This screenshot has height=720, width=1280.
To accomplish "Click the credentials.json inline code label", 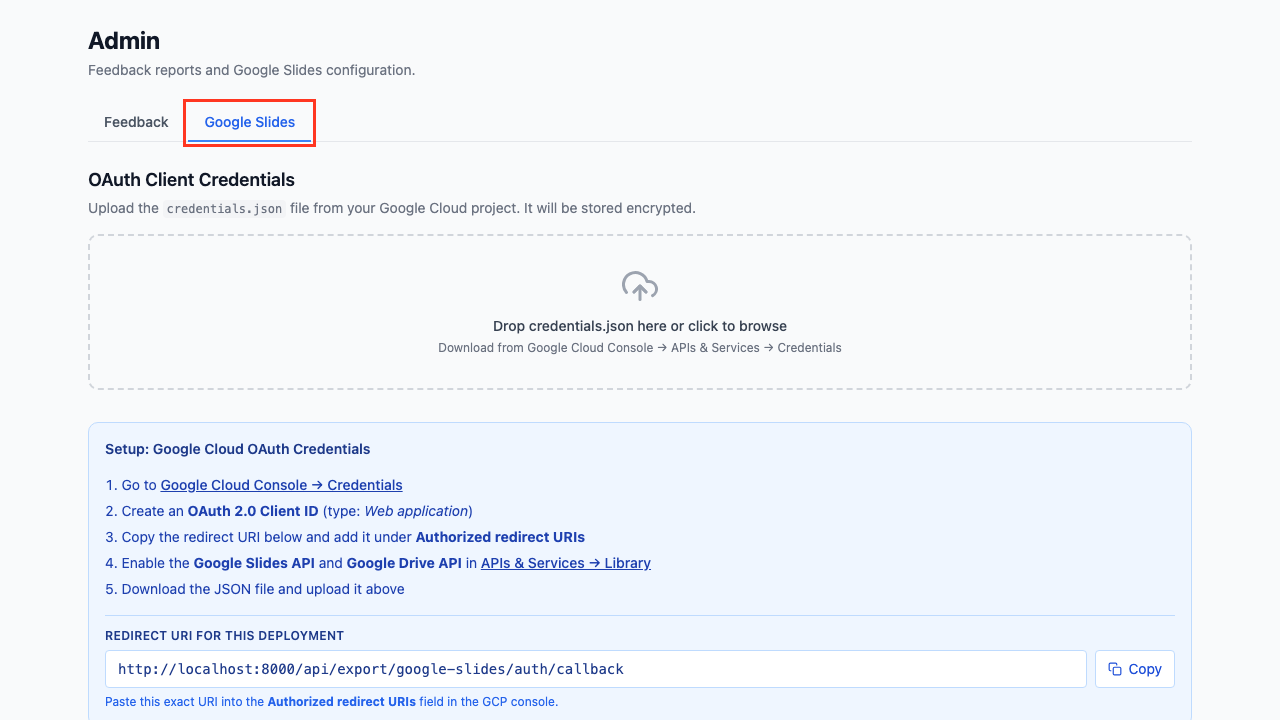I will (x=224, y=209).
